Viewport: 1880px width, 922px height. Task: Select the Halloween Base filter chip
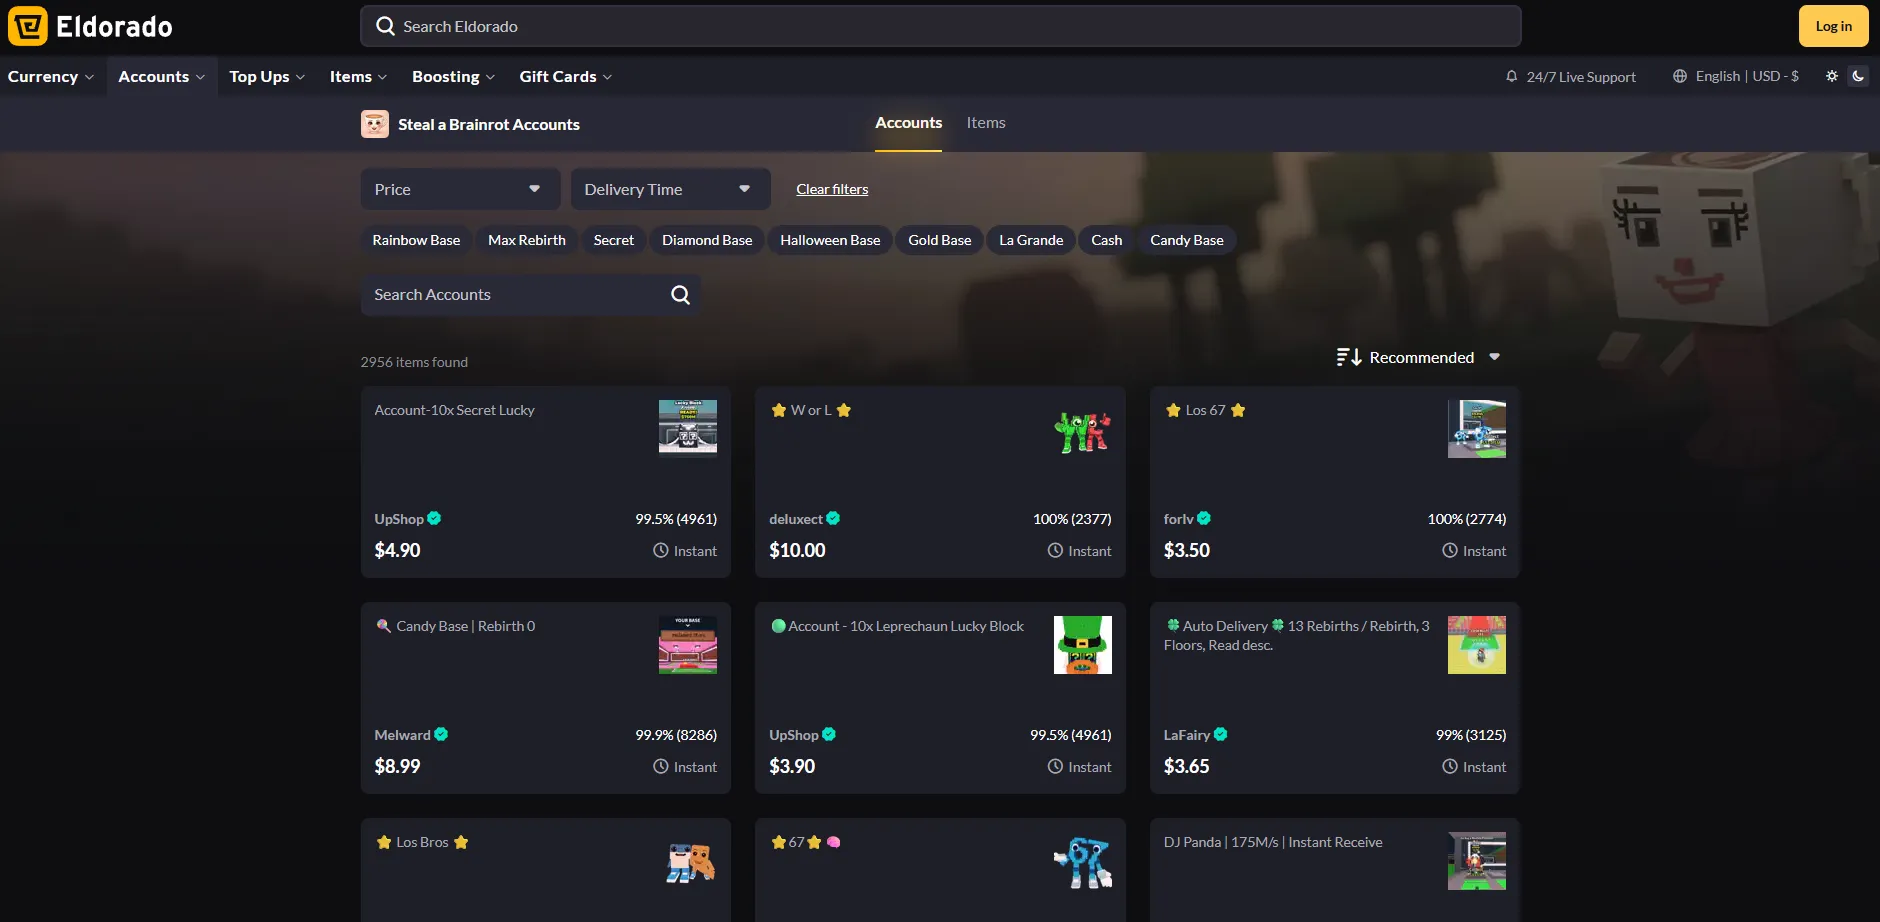[830, 241]
